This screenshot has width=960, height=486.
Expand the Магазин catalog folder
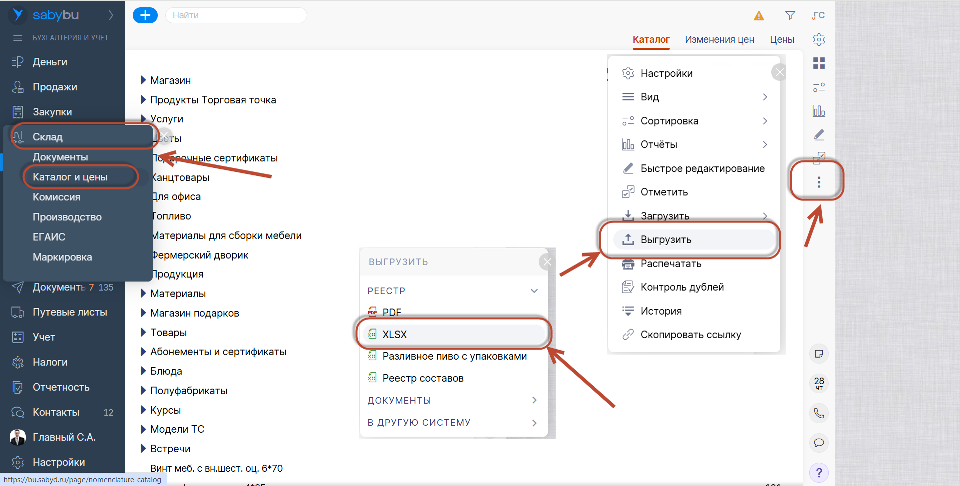point(143,80)
